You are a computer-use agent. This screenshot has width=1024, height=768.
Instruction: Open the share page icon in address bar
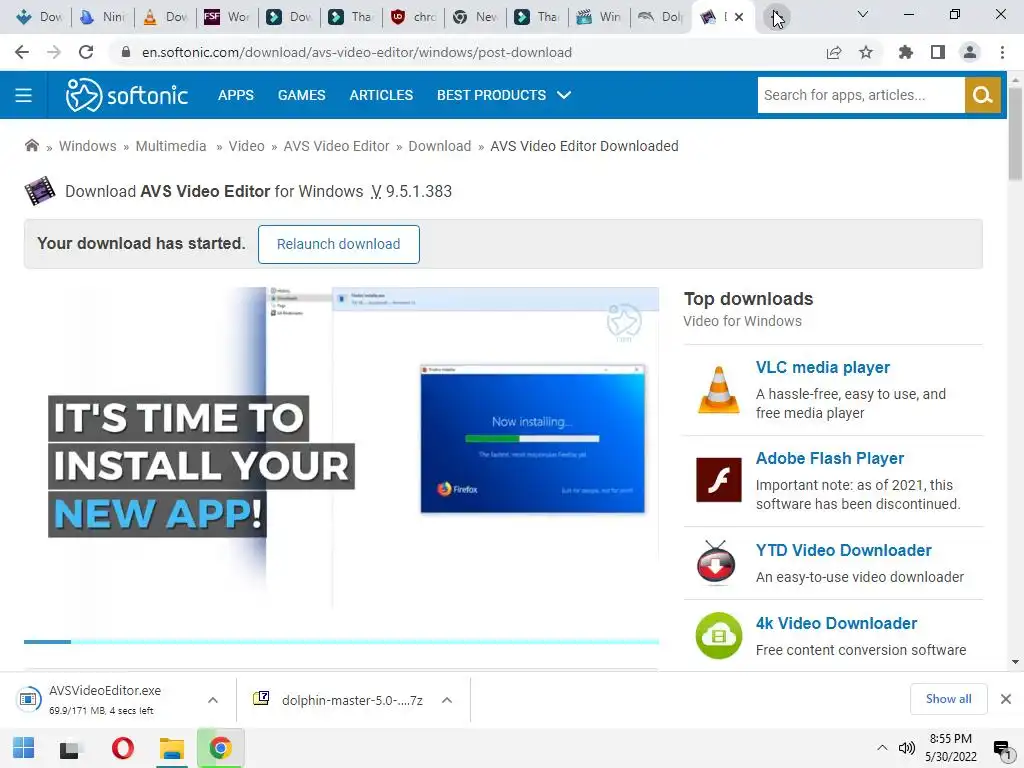click(x=834, y=52)
